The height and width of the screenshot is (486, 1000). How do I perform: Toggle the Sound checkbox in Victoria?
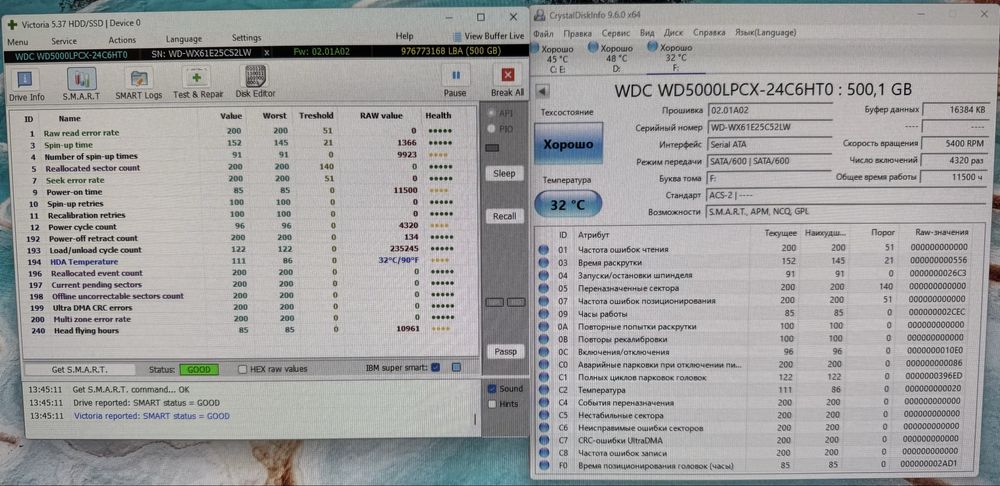coord(492,388)
